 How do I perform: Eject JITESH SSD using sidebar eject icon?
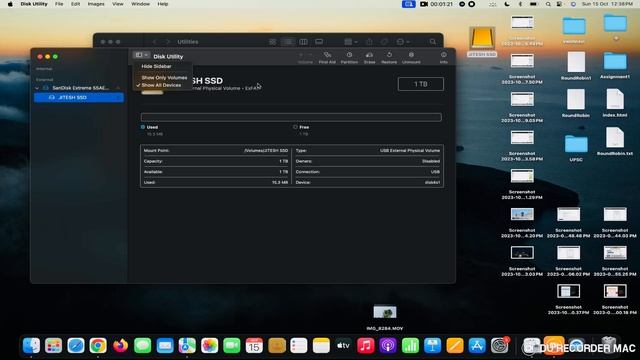pos(118,98)
